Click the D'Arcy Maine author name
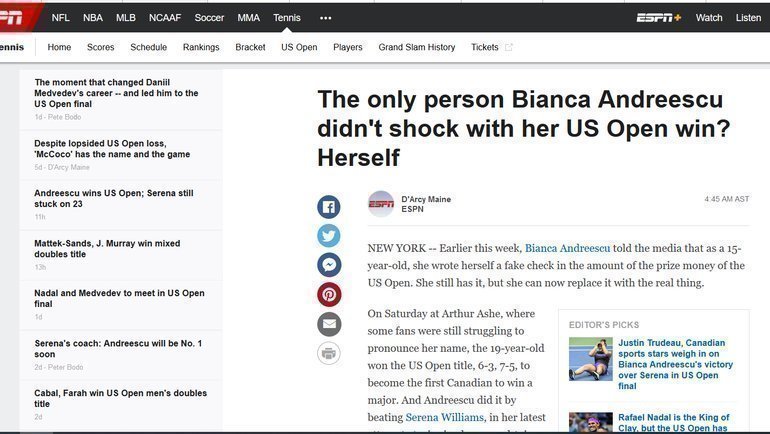Screen dimensions: 770x434 (x=426, y=199)
